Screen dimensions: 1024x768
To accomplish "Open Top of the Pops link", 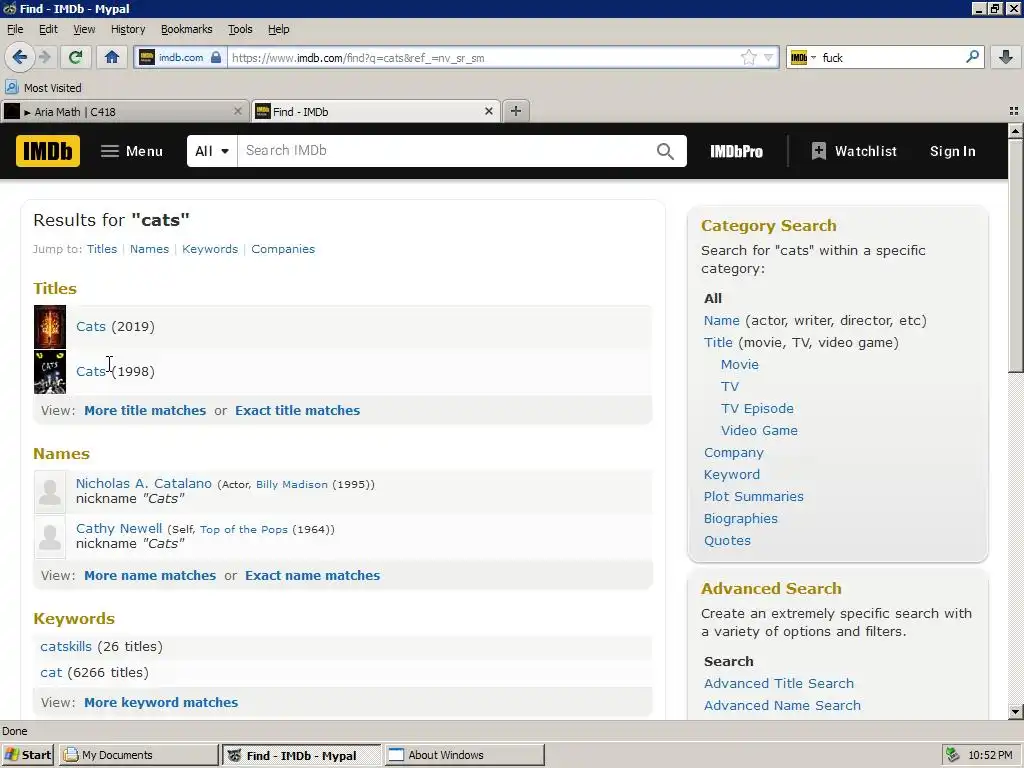I will (244, 530).
